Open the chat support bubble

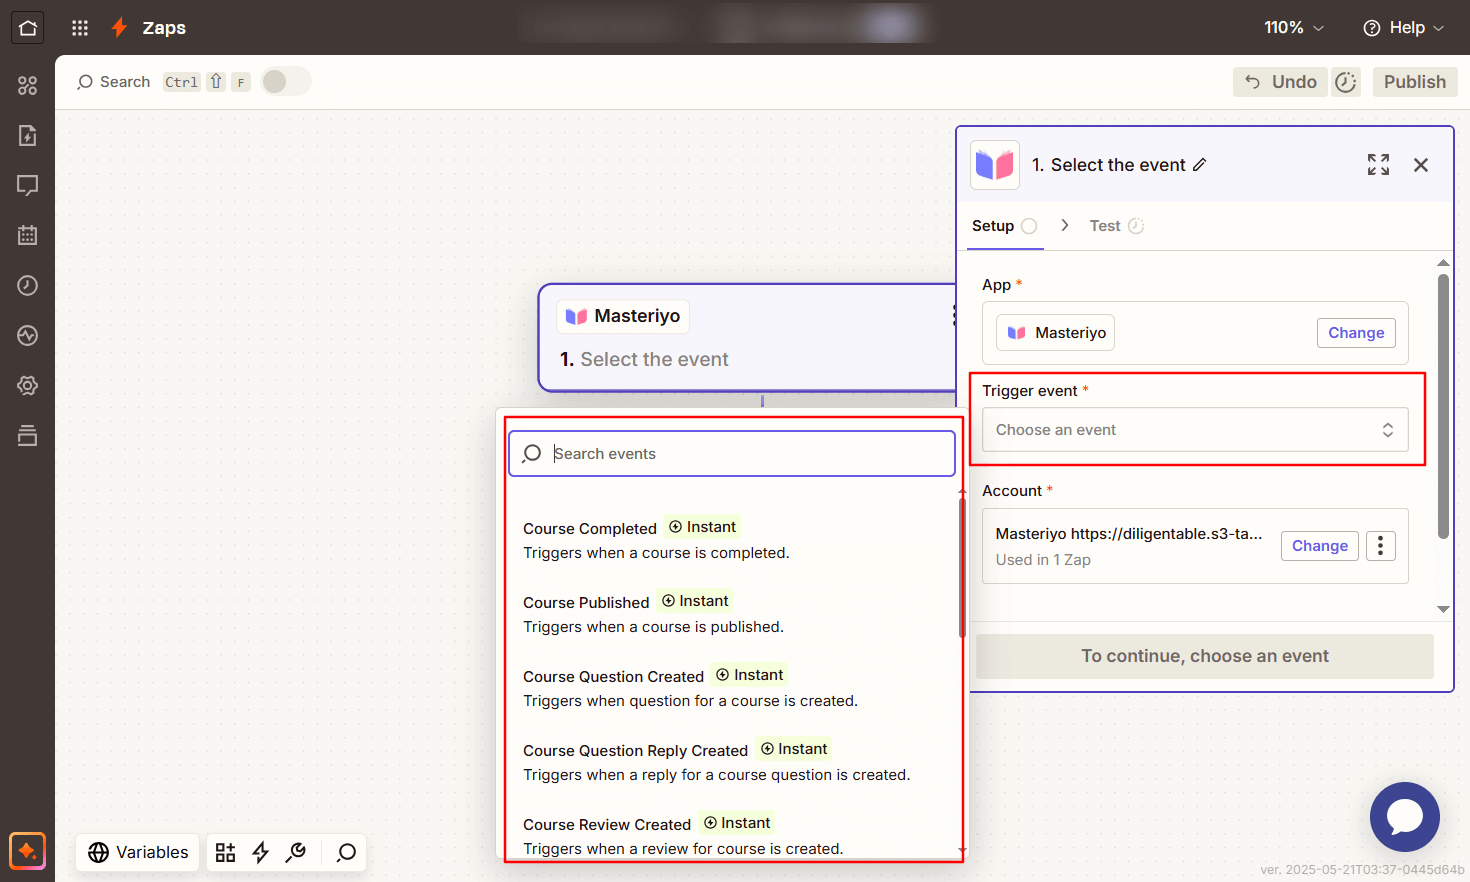tap(1405, 817)
